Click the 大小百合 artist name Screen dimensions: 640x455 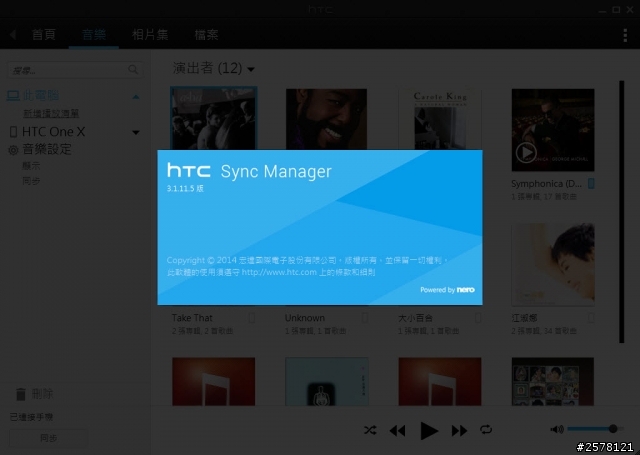pos(416,318)
